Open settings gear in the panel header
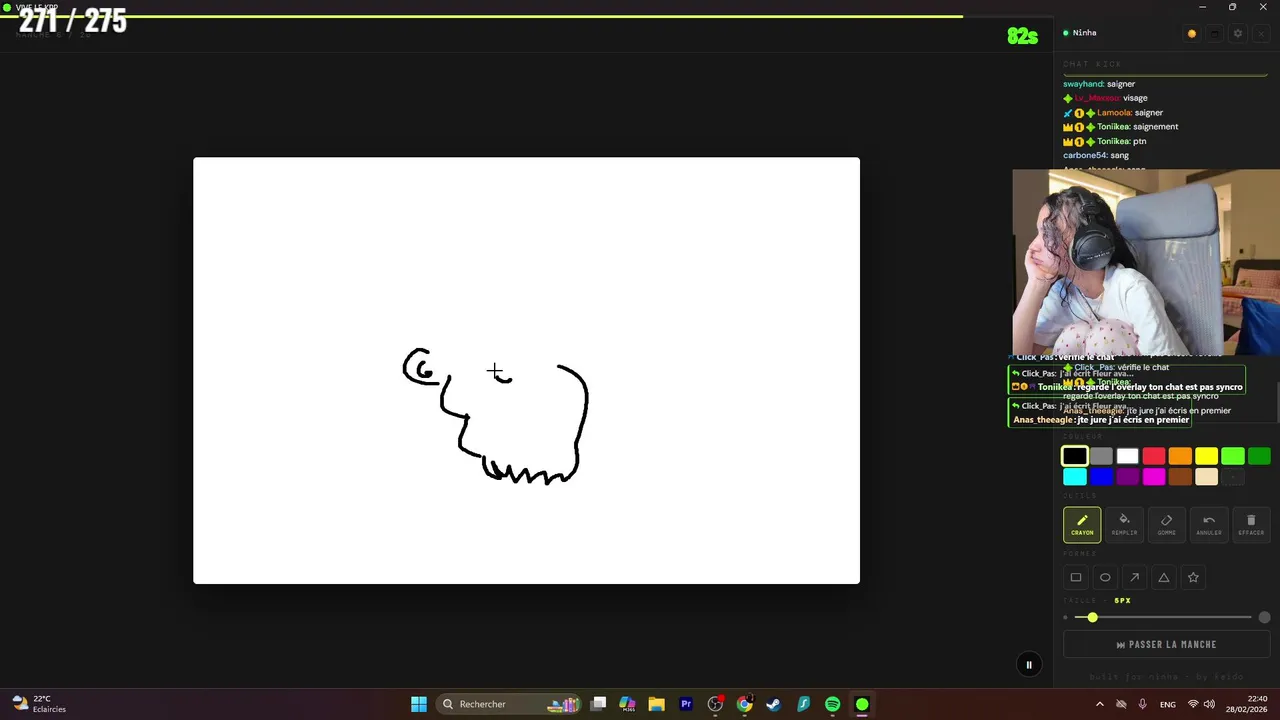The width and height of the screenshot is (1280, 720). (x=1237, y=33)
